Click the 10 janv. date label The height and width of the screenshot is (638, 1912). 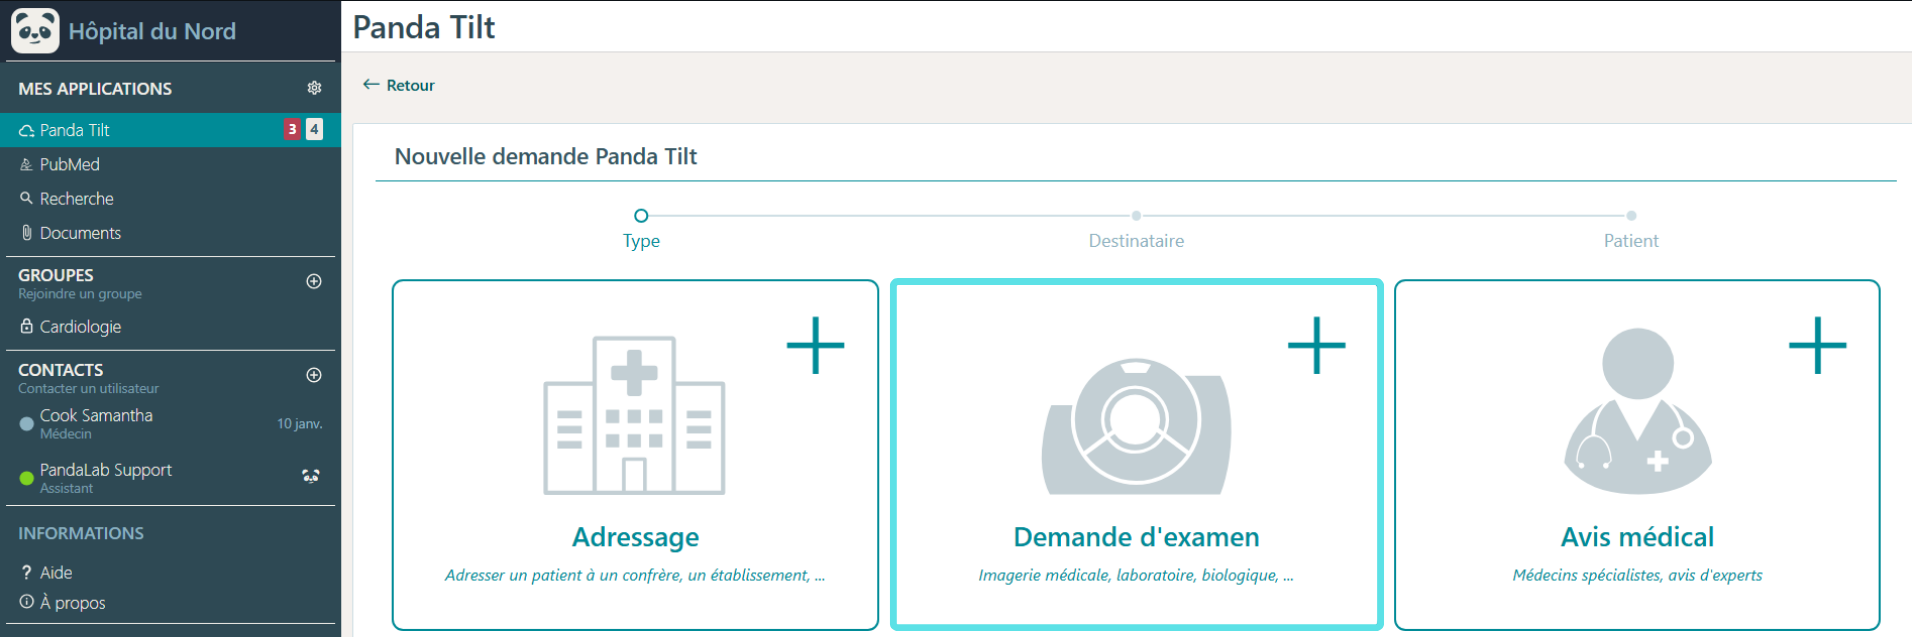pos(299,424)
